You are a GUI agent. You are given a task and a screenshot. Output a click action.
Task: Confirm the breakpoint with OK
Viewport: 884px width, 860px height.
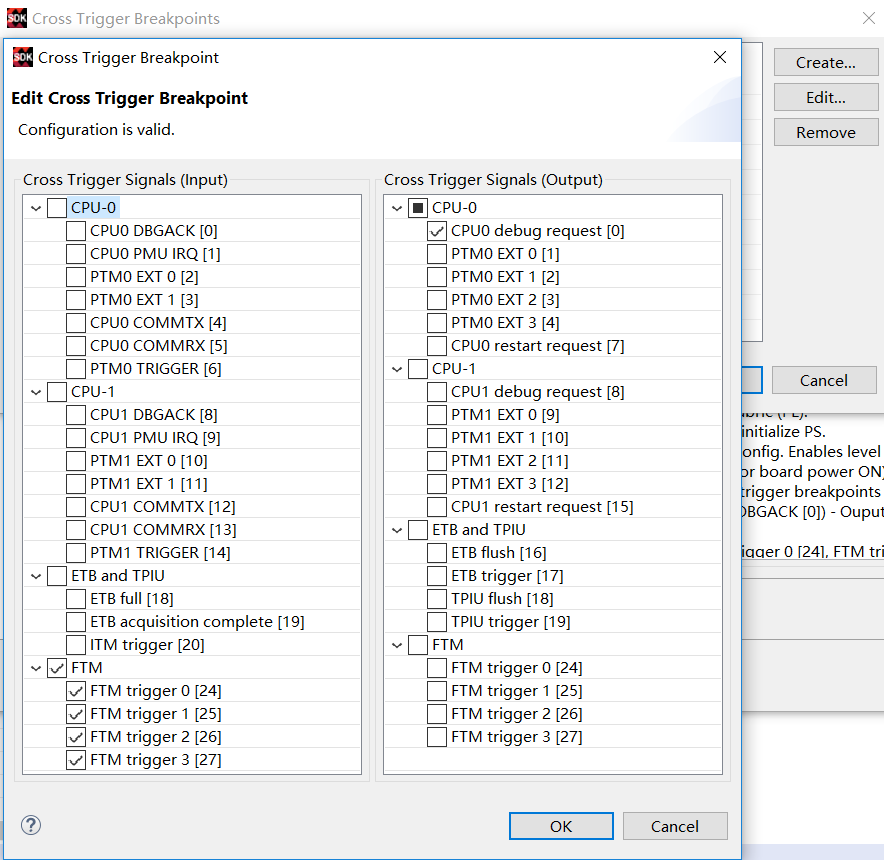coord(561,826)
